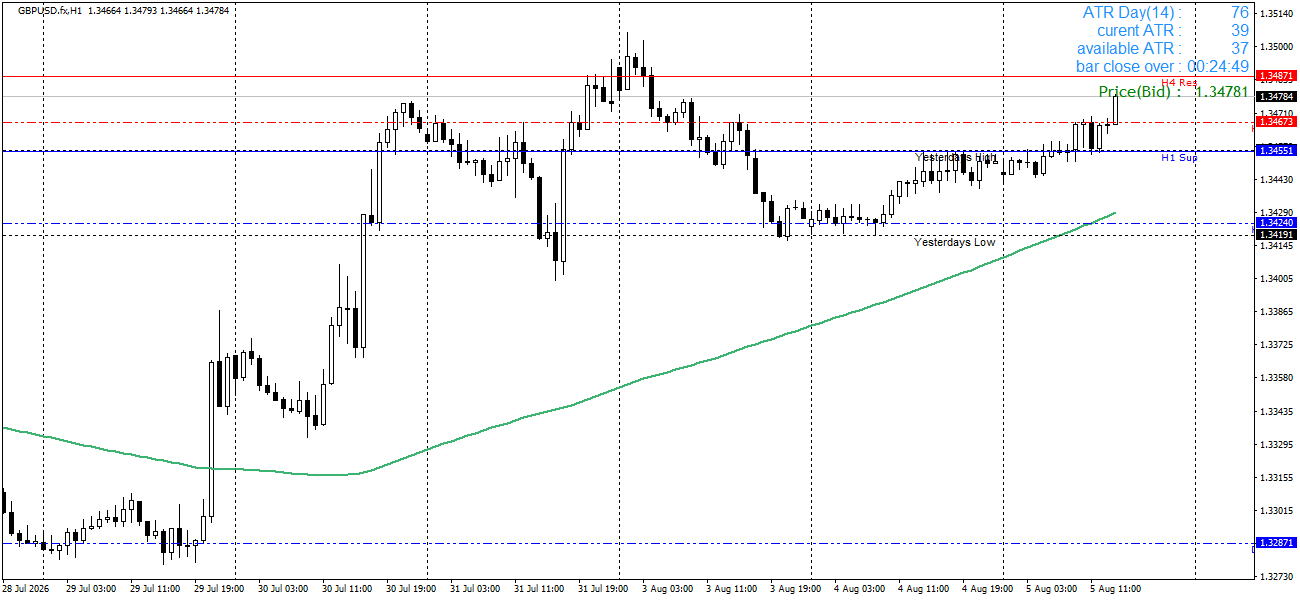Click the red 1.34673 price tag

1277,122
